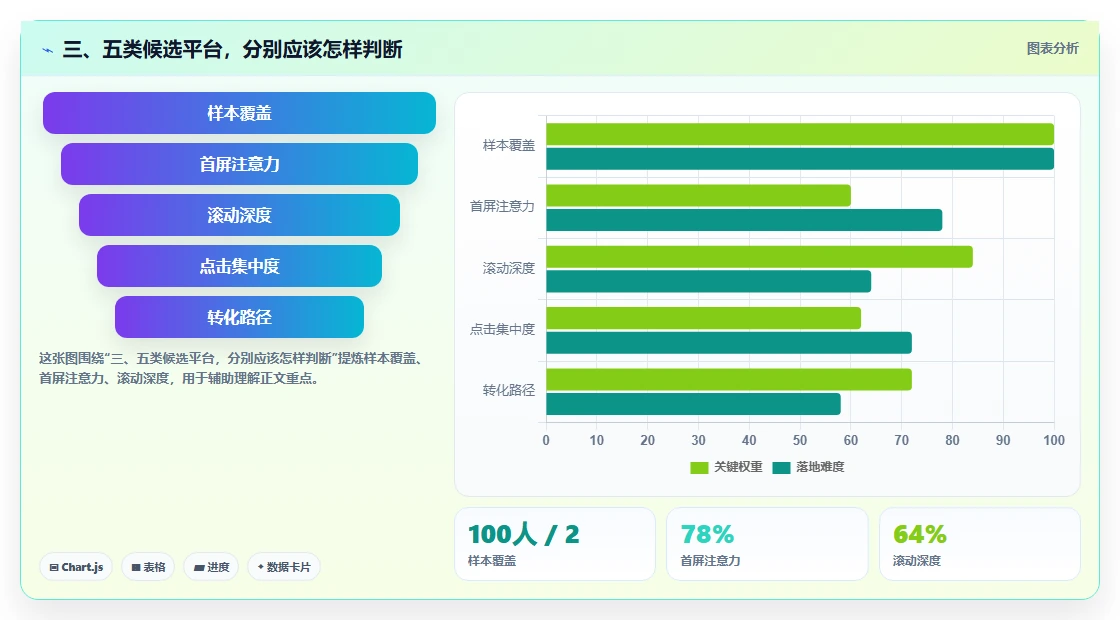Click the 滚动深度 落地难度 teal bar
Screen dimensions: 1120x620
tap(709, 281)
